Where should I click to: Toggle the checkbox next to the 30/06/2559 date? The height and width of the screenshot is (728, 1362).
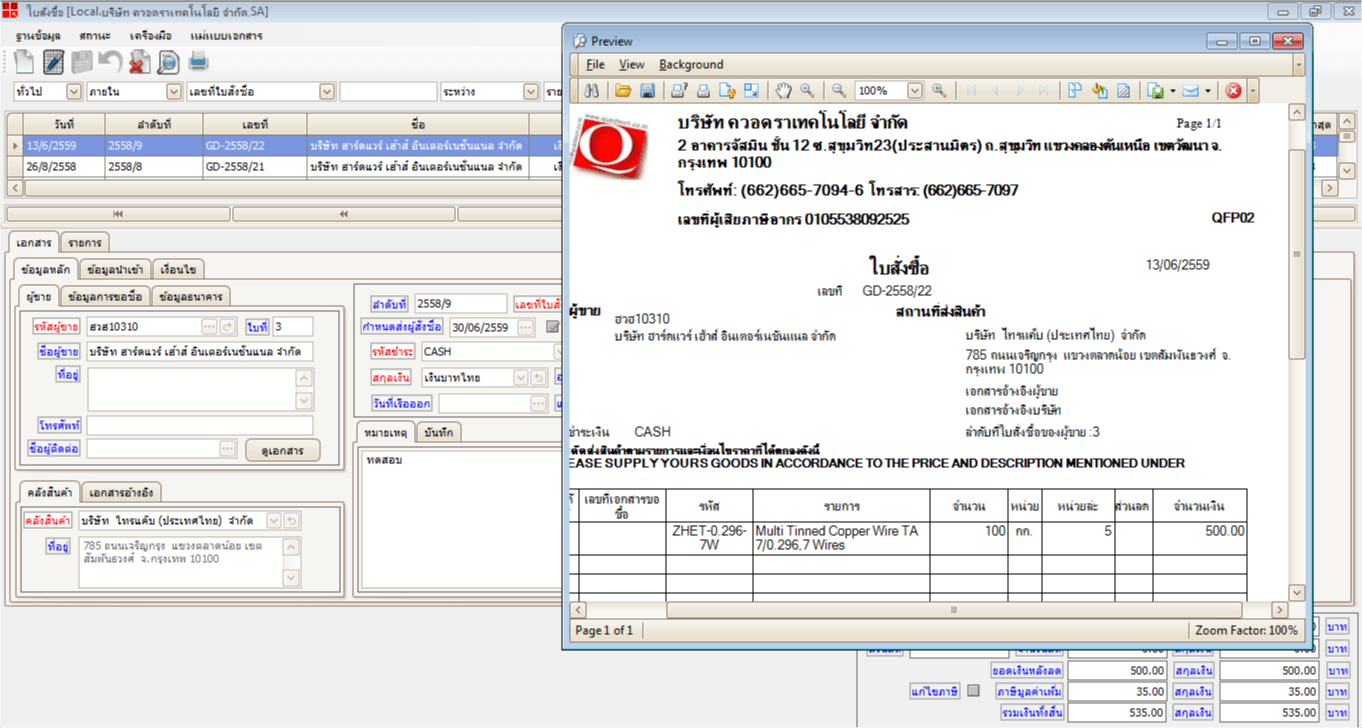tap(553, 327)
